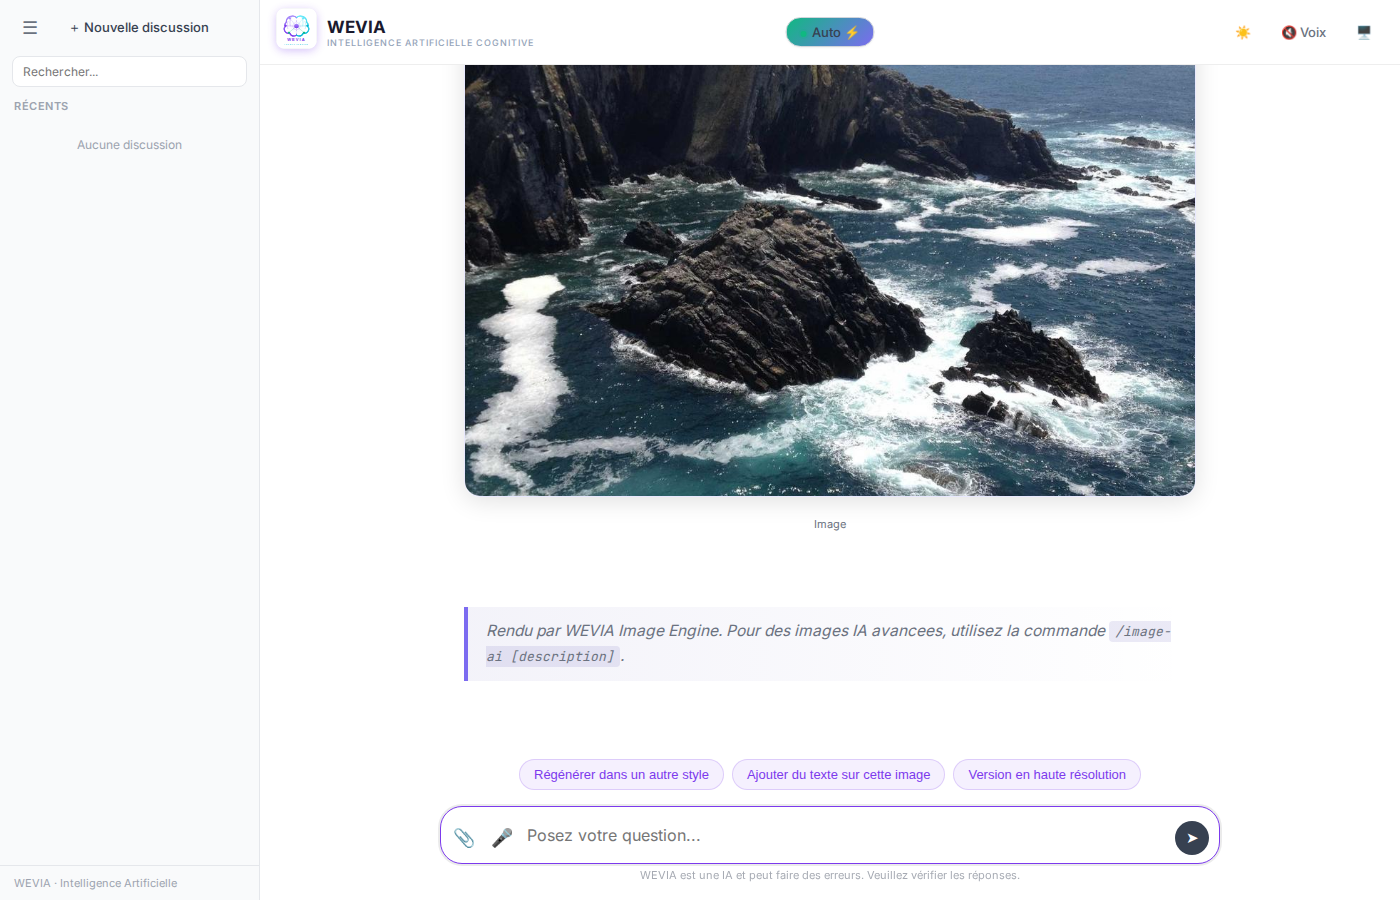Collapse the sidebar with the hamburger icon
The width and height of the screenshot is (1400, 900).
click(x=30, y=28)
